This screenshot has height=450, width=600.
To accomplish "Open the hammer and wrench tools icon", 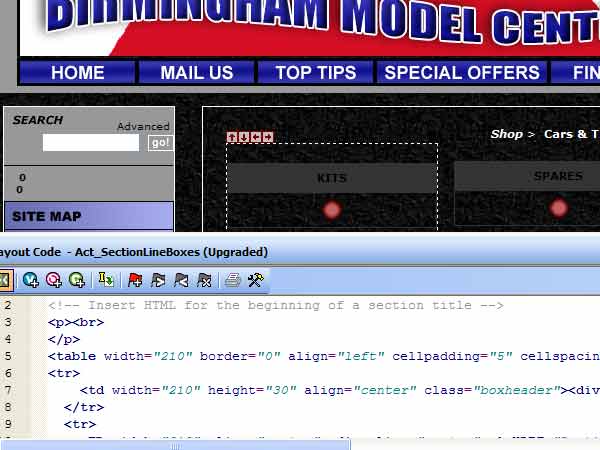I will pos(255,280).
